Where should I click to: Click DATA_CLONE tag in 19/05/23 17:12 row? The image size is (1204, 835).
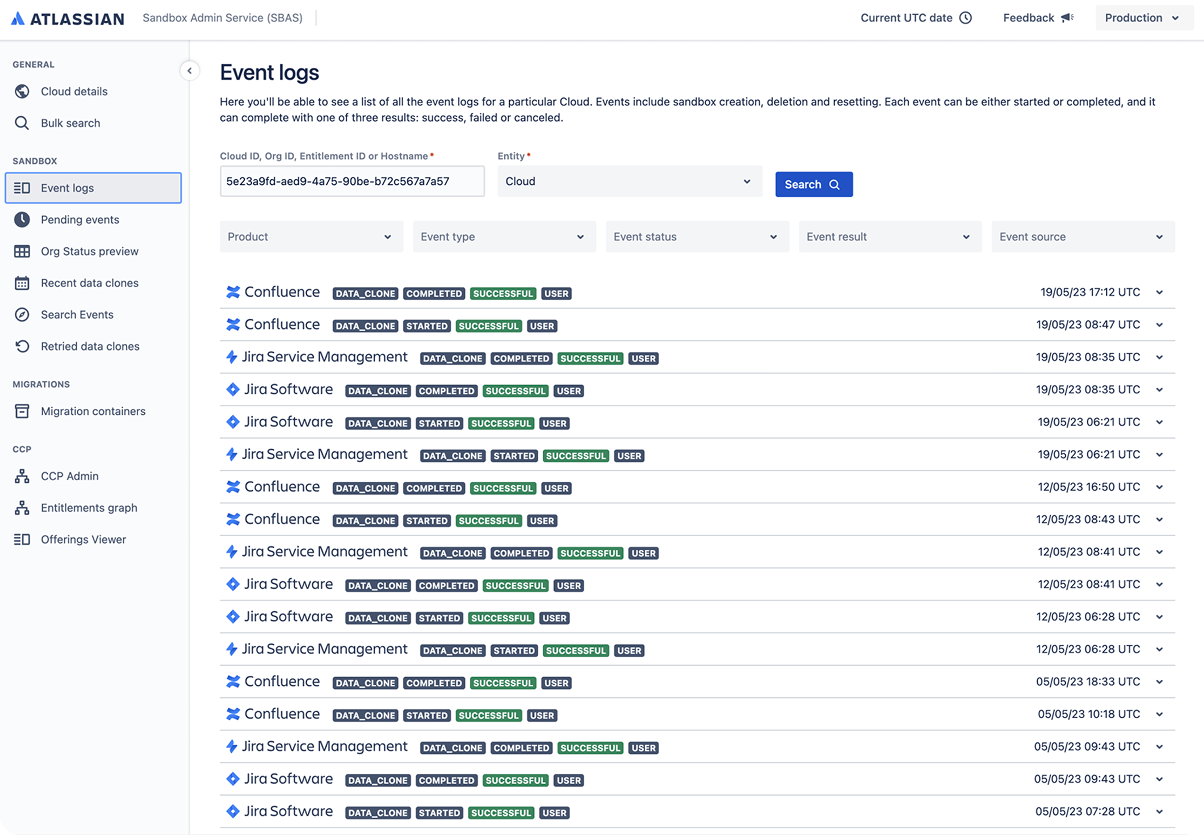[365, 294]
